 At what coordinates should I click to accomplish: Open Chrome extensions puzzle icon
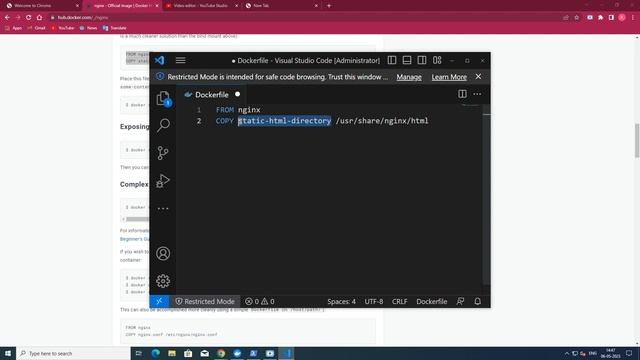601,18
